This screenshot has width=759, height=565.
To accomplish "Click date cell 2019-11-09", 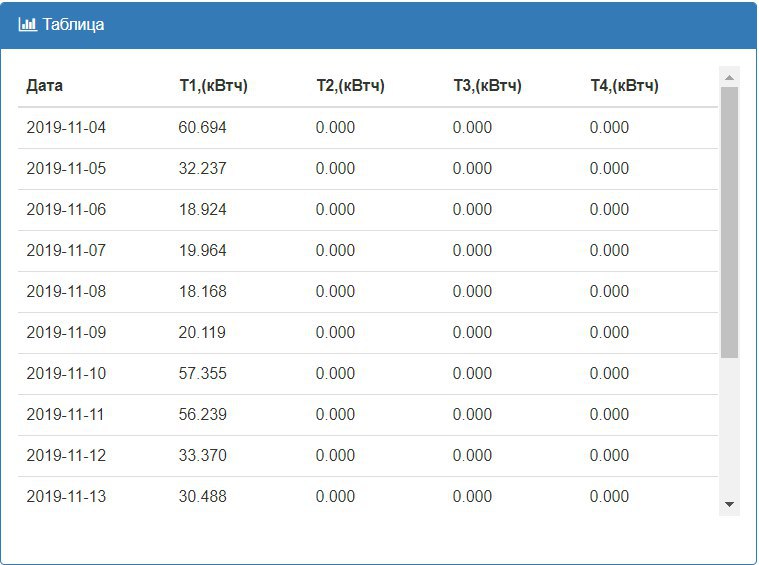I will pos(66,332).
